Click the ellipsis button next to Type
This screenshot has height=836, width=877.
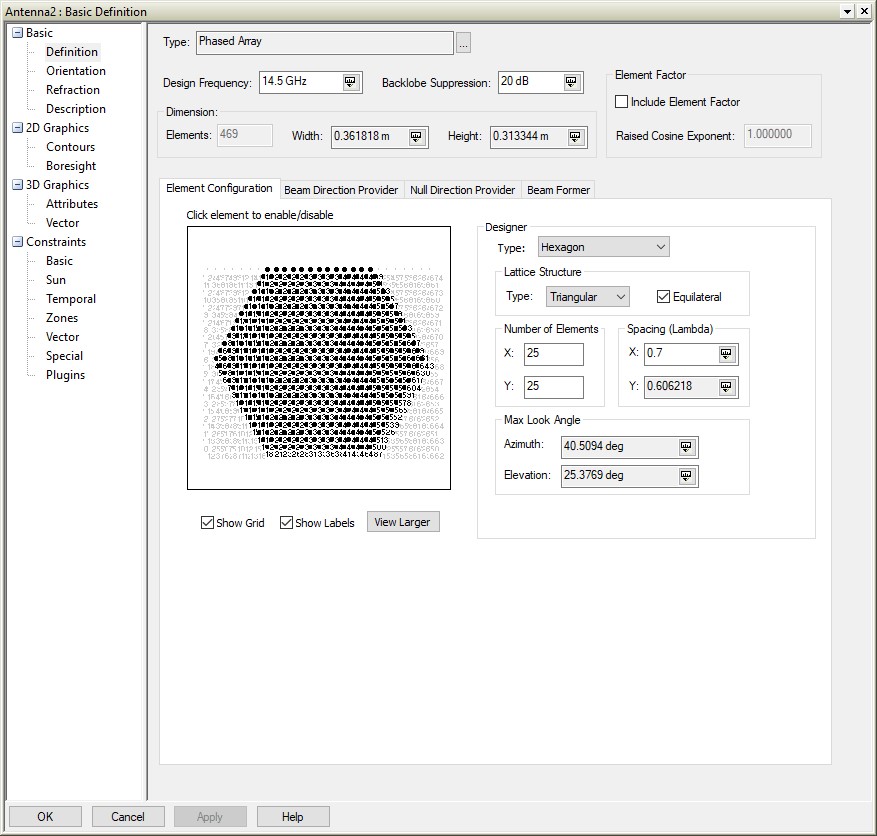click(464, 42)
